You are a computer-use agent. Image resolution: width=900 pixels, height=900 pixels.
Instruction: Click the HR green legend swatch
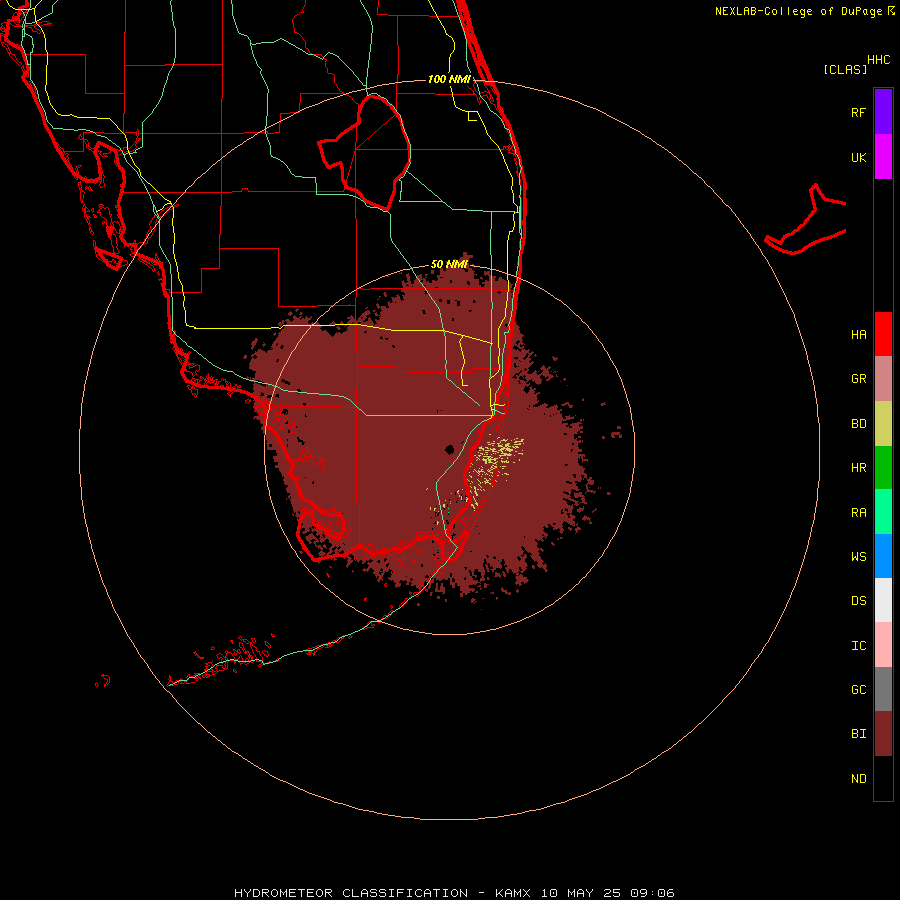pyautogui.click(x=883, y=468)
